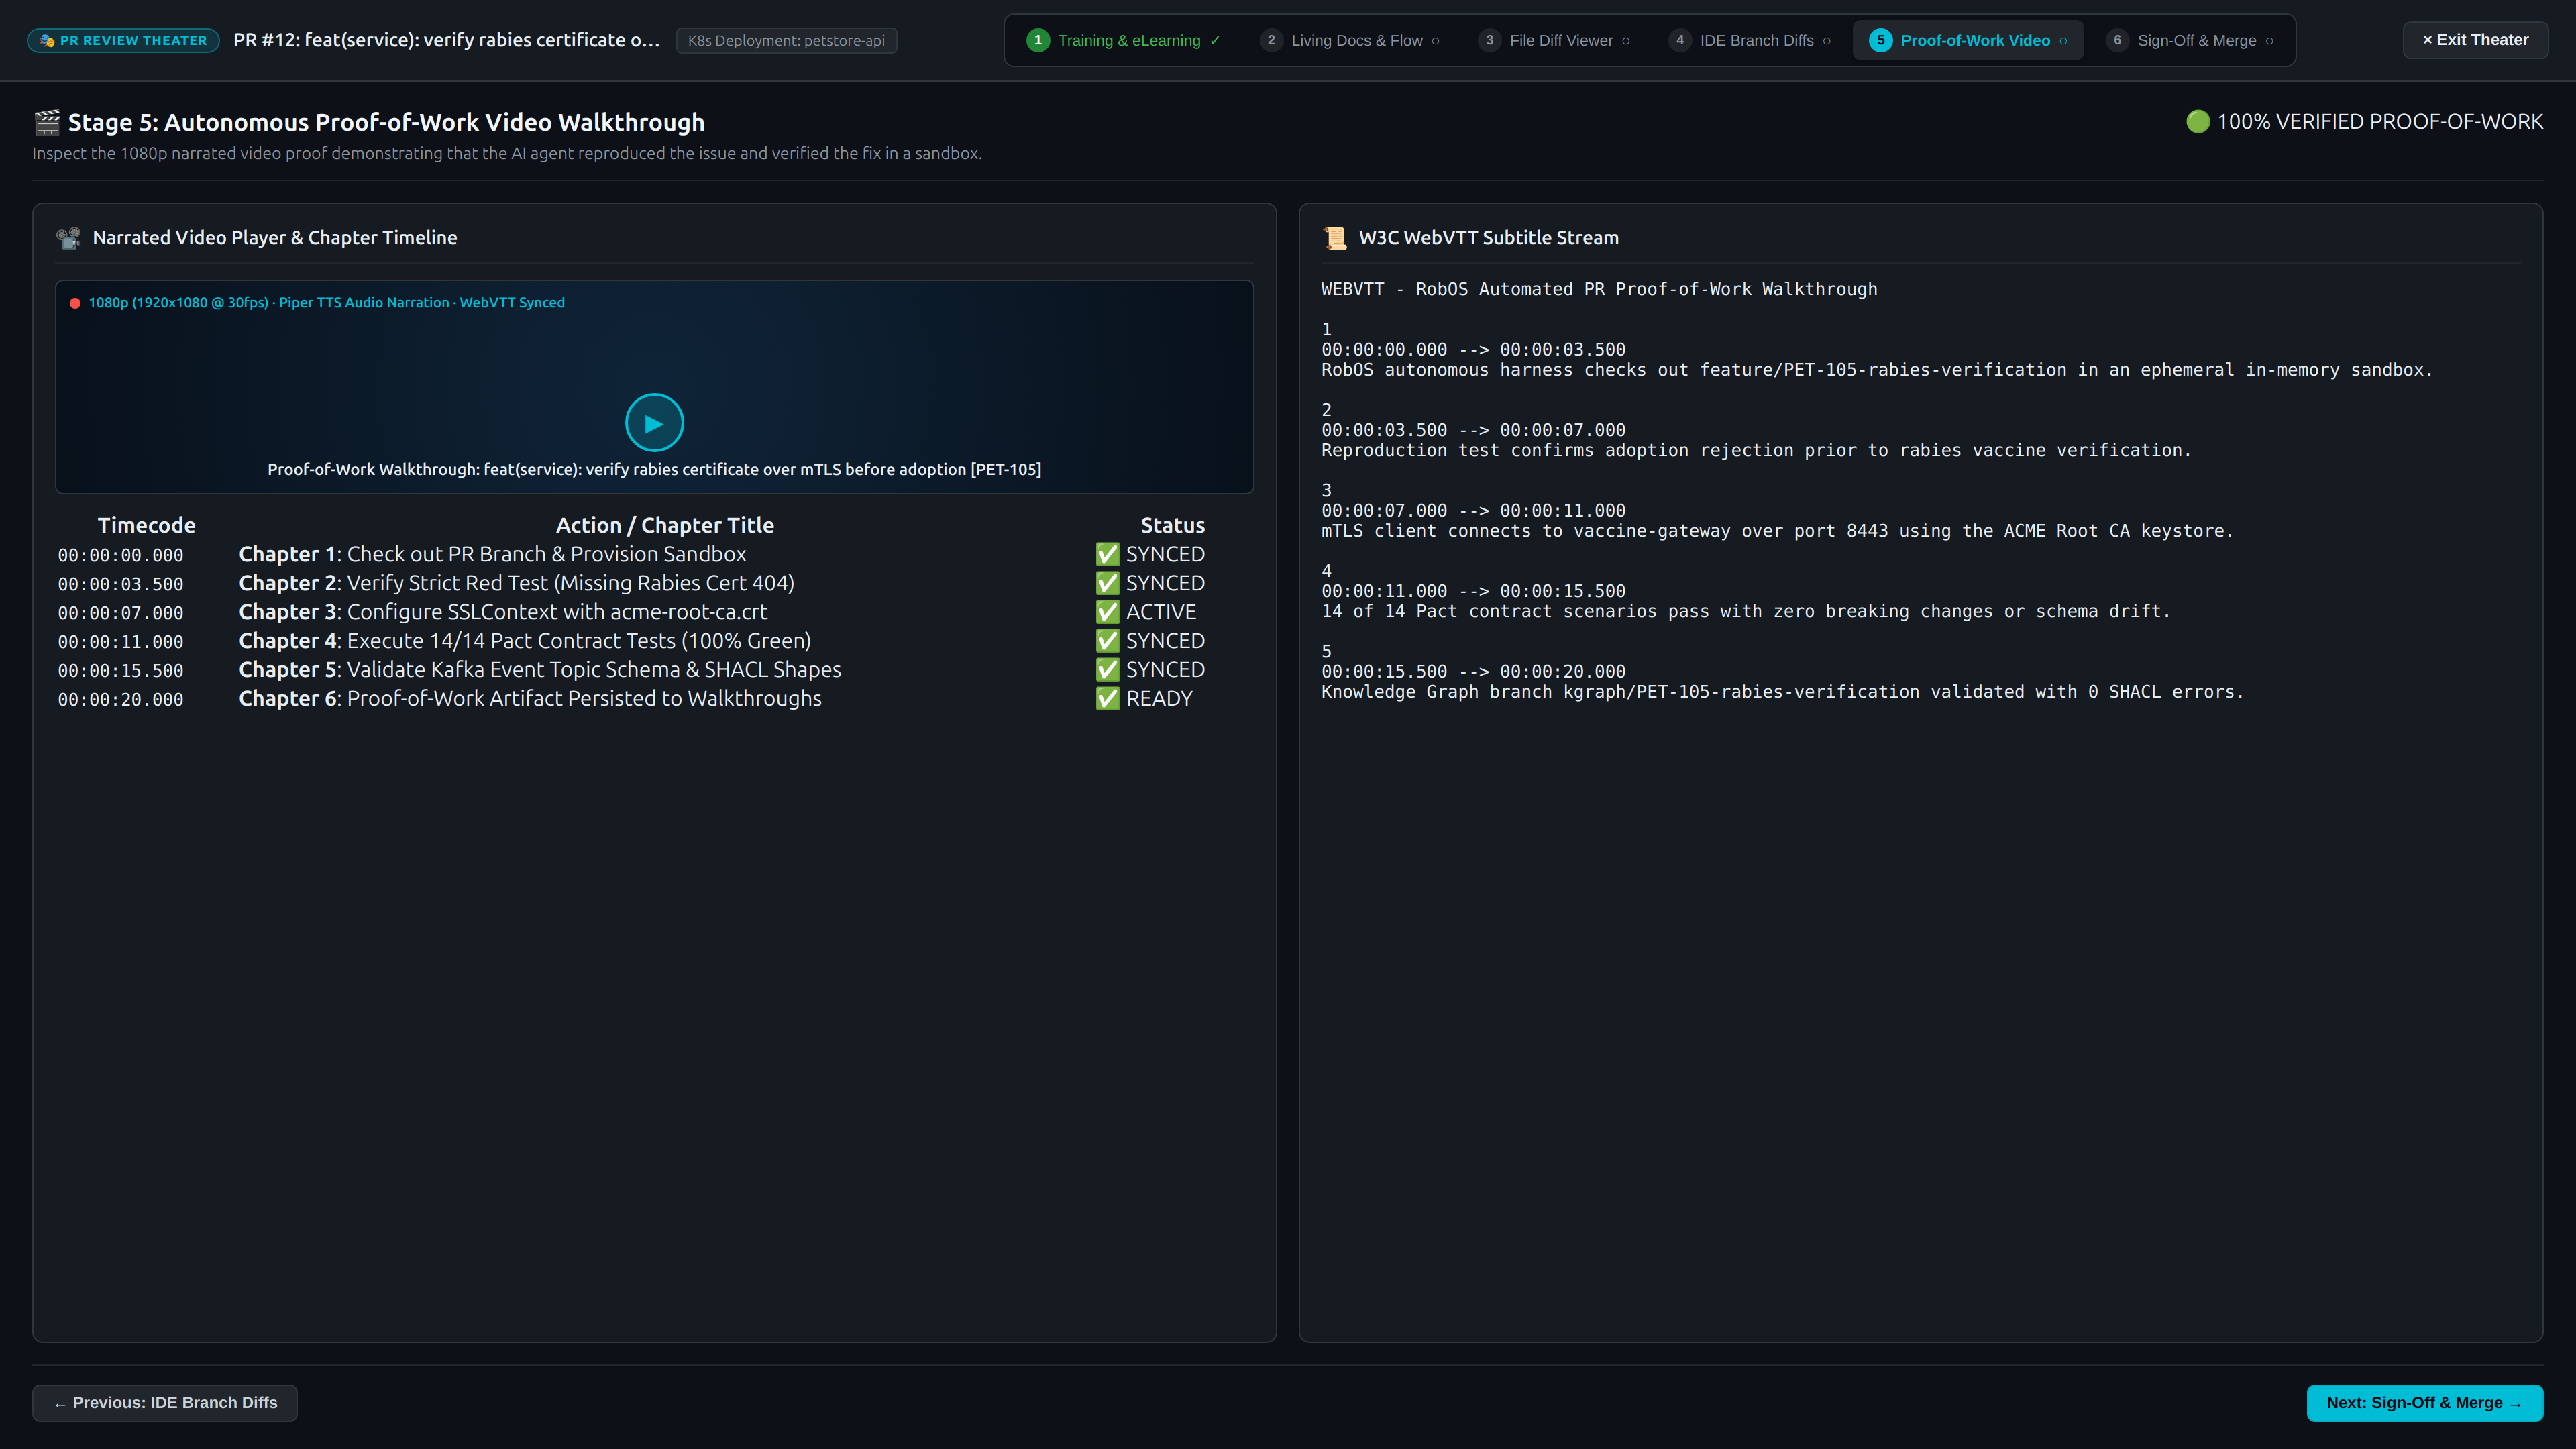Click the video caption mentioning PET-105

654,469
